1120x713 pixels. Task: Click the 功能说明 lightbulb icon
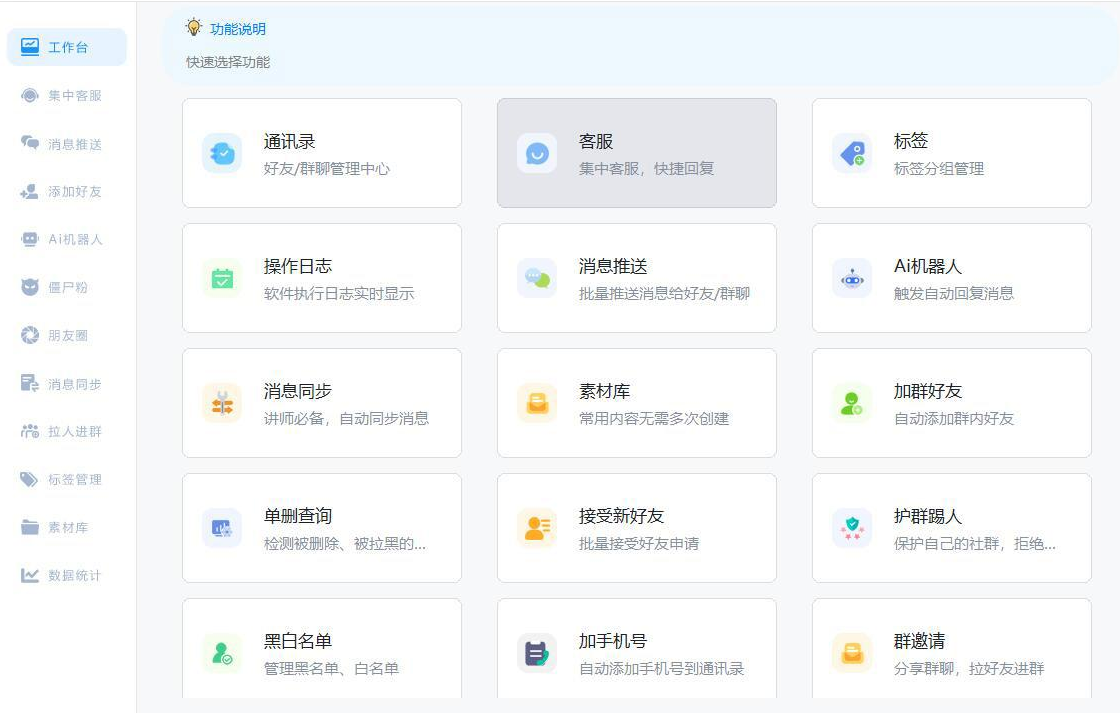point(194,28)
